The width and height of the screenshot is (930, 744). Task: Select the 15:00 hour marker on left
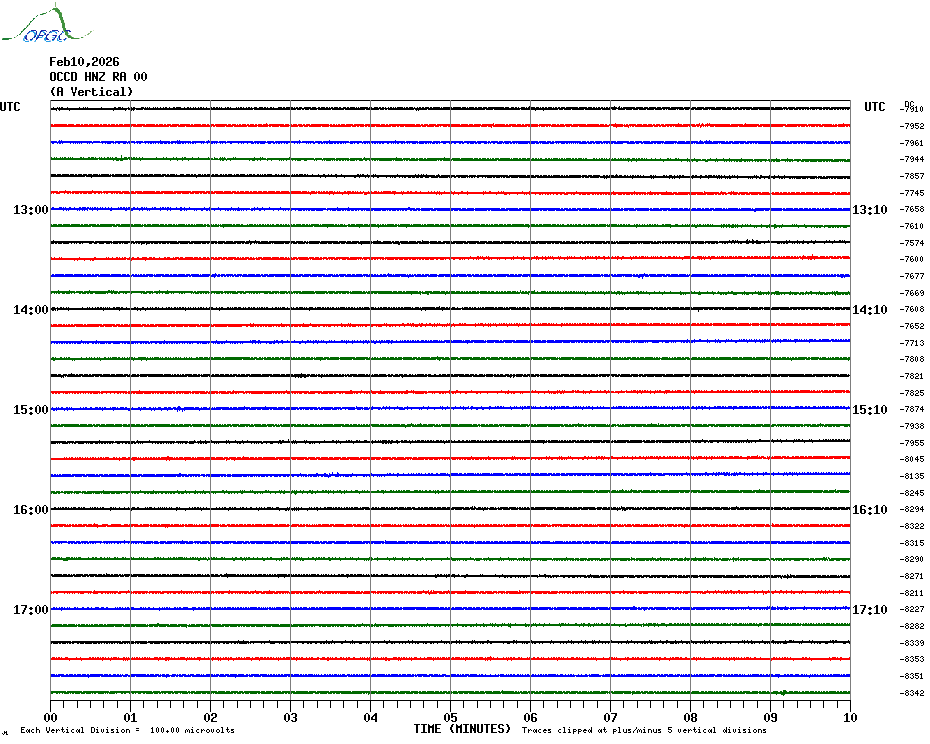click(30, 410)
